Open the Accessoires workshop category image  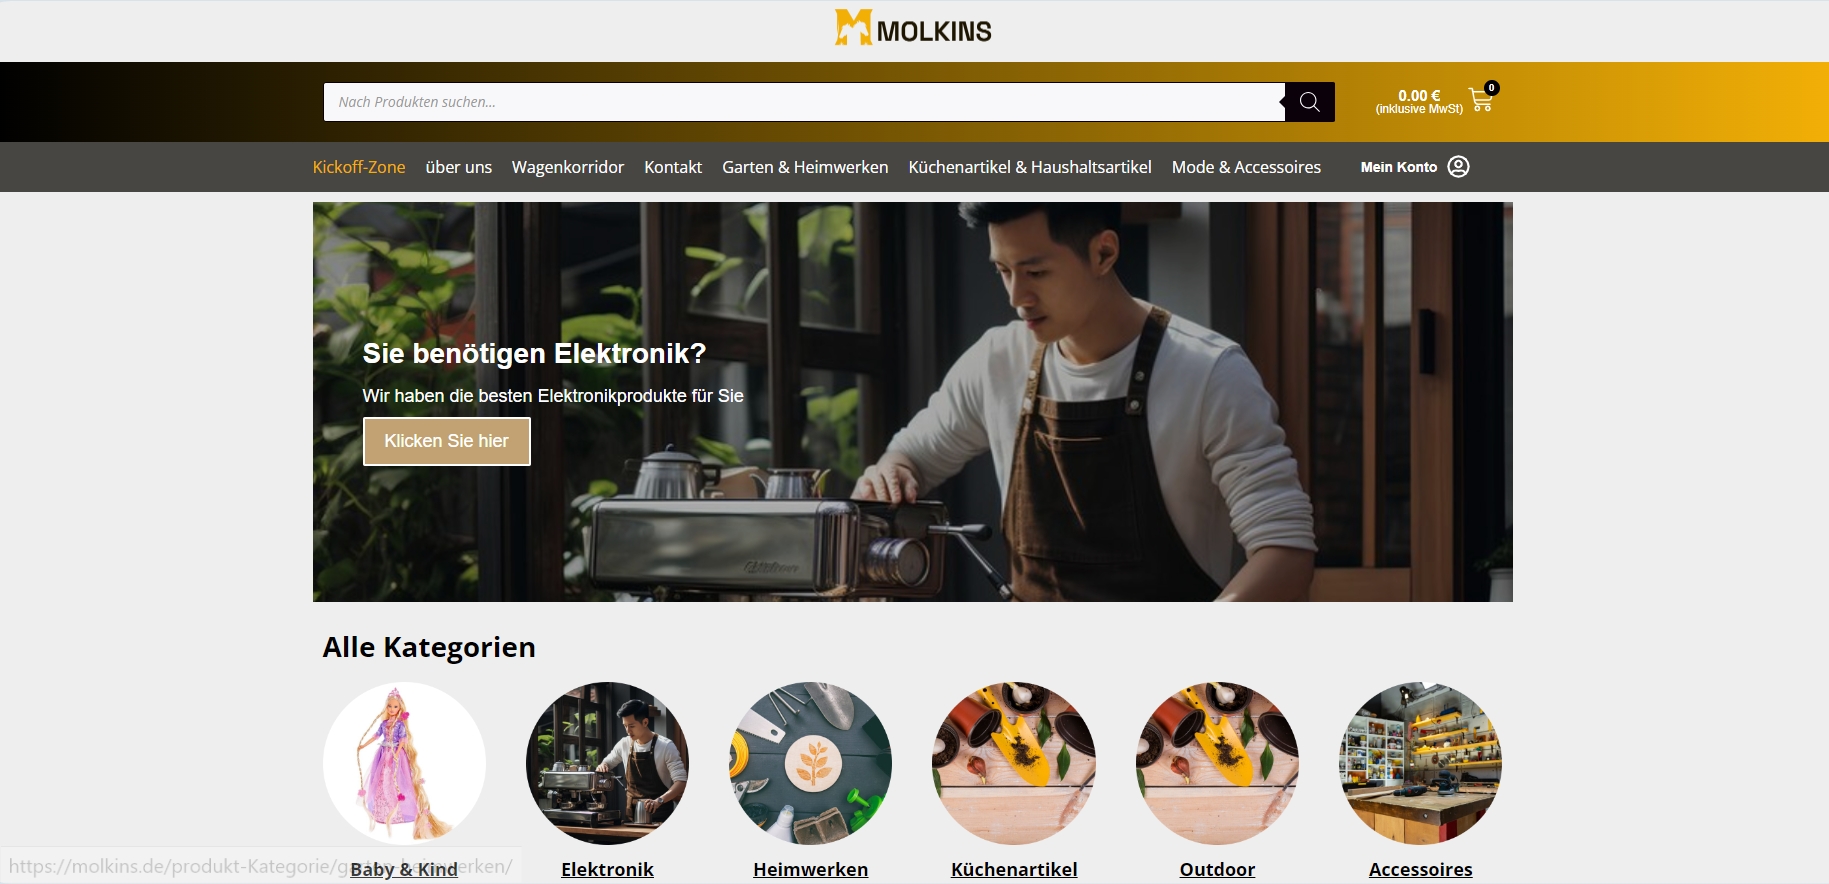click(1420, 763)
